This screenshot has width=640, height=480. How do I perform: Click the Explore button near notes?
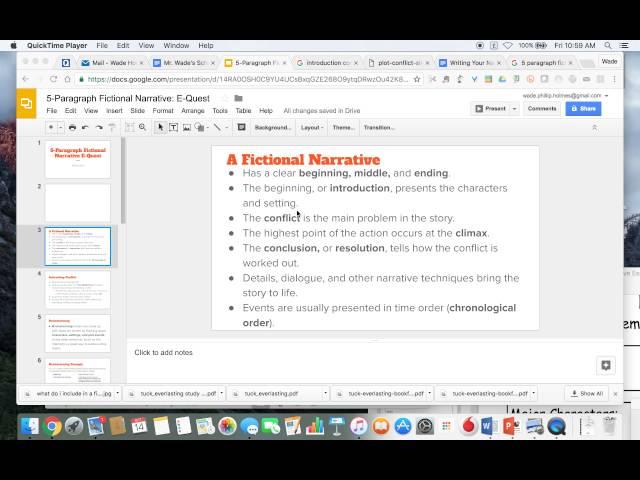[606, 365]
